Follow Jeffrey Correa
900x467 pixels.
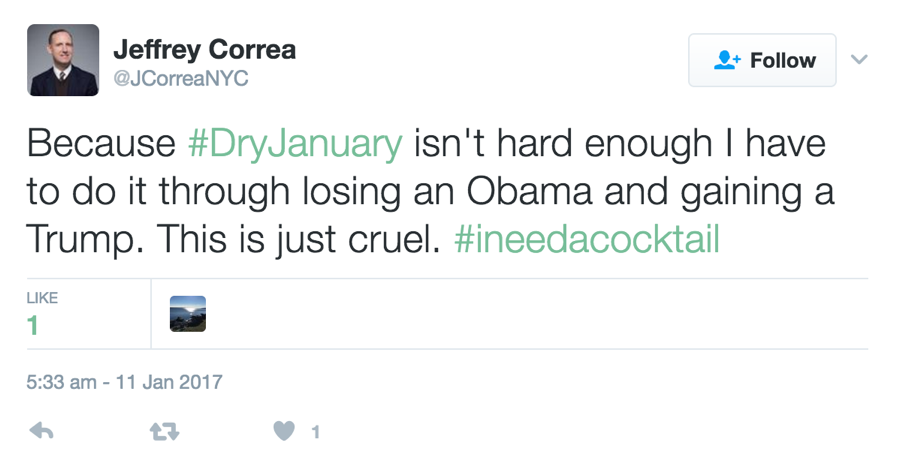click(x=762, y=60)
